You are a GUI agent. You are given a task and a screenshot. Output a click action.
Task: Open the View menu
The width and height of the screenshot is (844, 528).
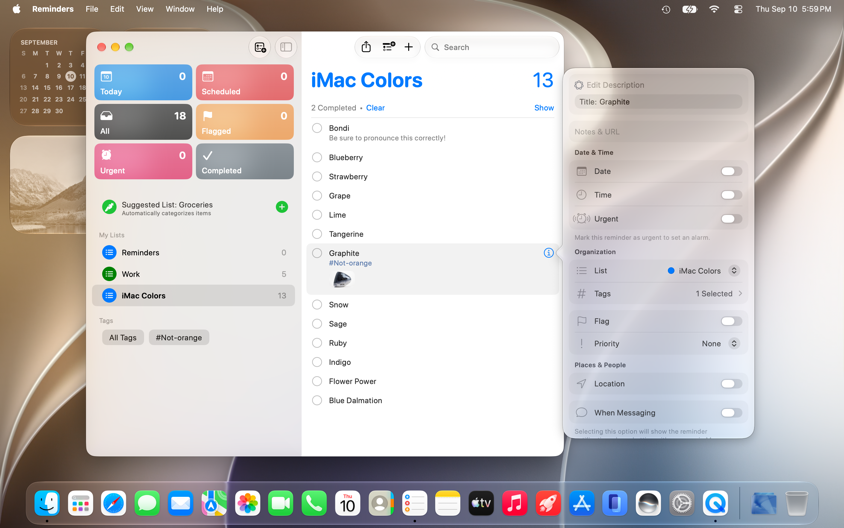point(144,9)
